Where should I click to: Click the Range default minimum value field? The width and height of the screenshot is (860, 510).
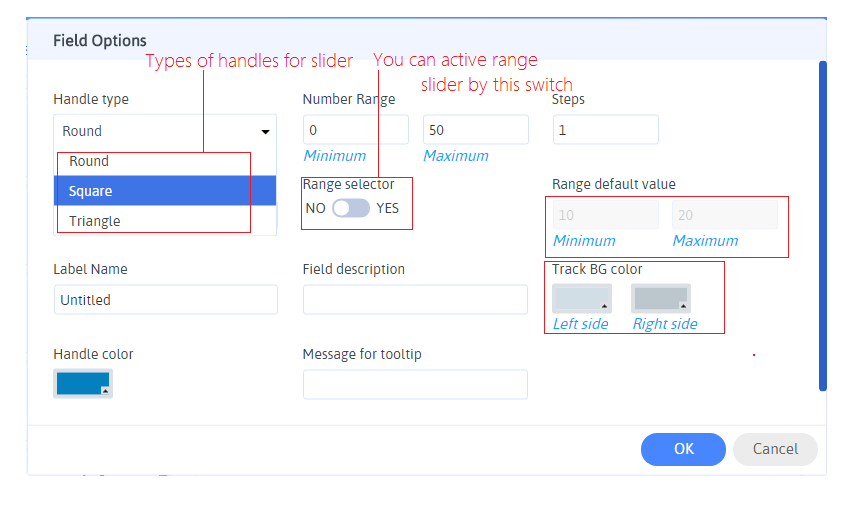point(605,215)
